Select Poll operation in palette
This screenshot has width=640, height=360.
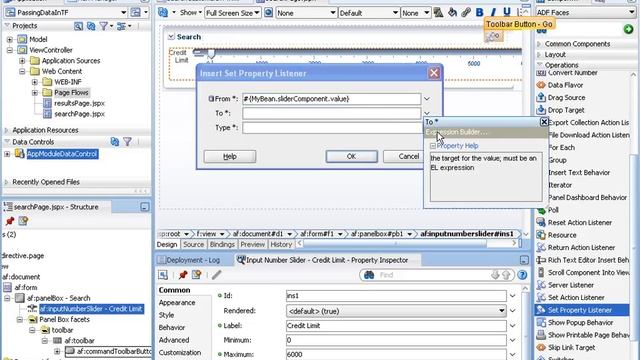click(553, 210)
